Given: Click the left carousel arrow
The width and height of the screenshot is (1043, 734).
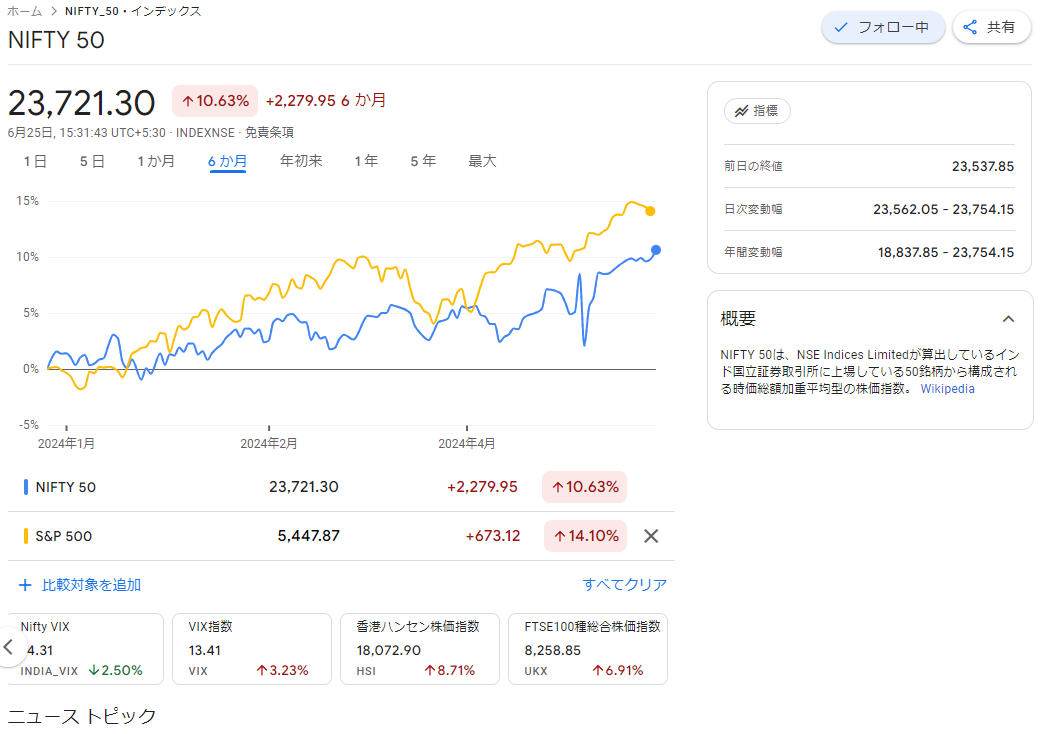Looking at the screenshot, I should (9, 647).
